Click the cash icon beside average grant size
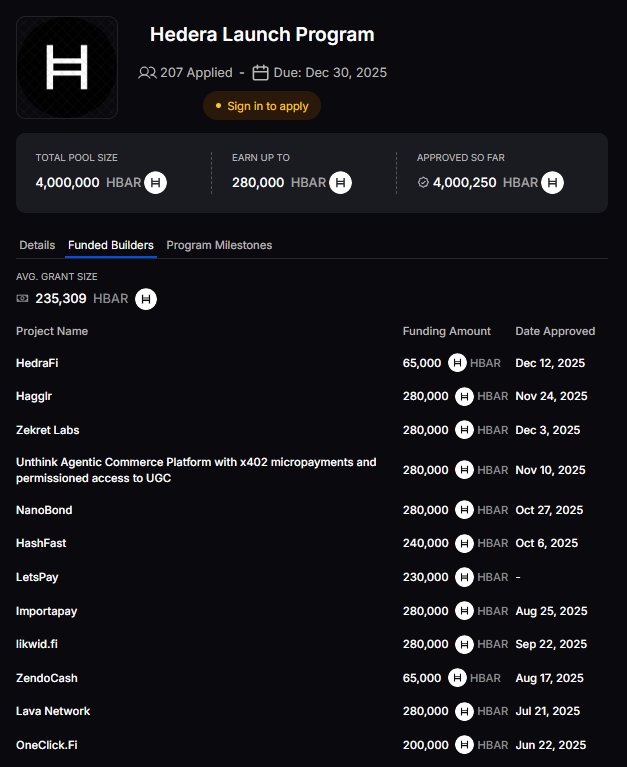Viewport: 627px width, 767px height. [x=23, y=298]
